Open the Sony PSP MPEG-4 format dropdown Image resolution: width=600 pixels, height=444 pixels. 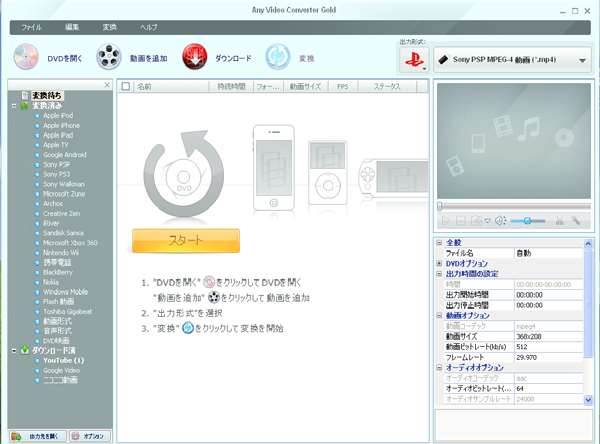(x=512, y=60)
